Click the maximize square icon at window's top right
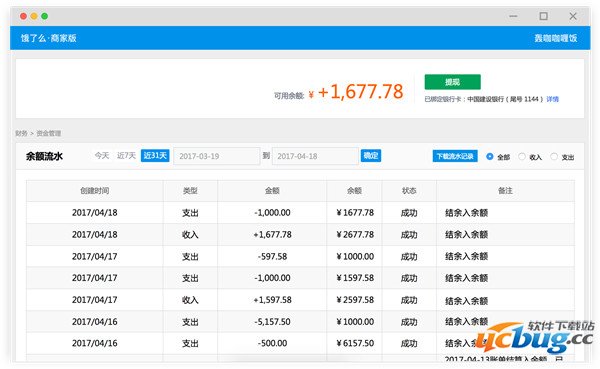Viewport: 600px width, 369px height. [x=543, y=16]
